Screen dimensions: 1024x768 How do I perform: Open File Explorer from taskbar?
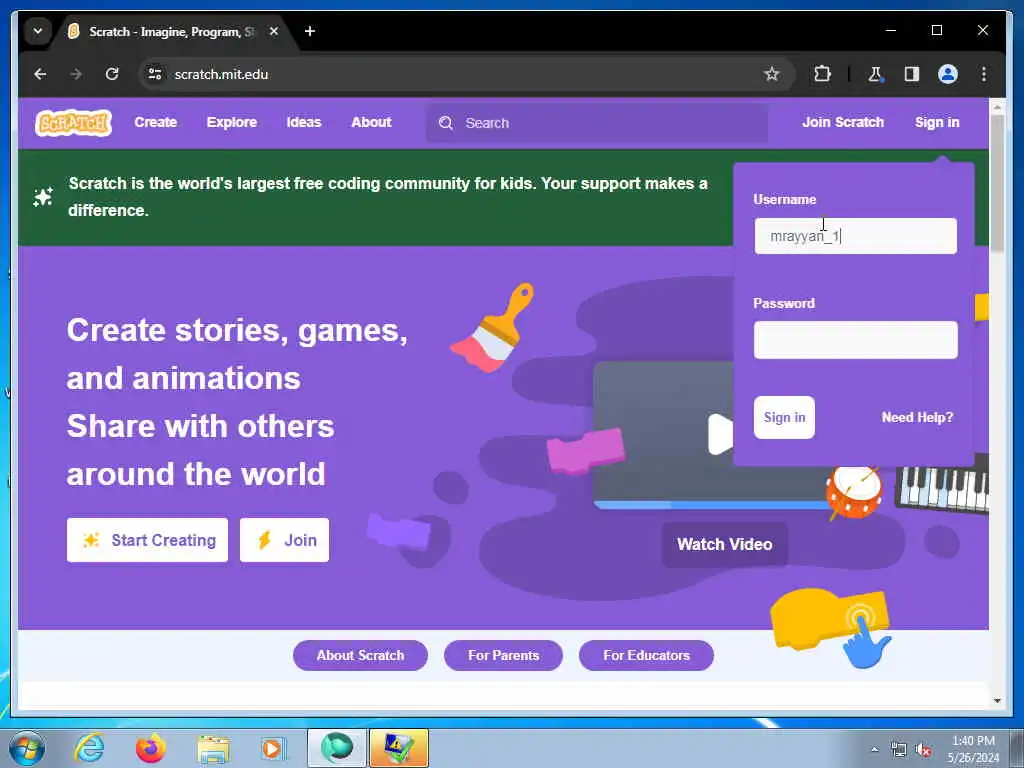pyautogui.click(x=213, y=749)
